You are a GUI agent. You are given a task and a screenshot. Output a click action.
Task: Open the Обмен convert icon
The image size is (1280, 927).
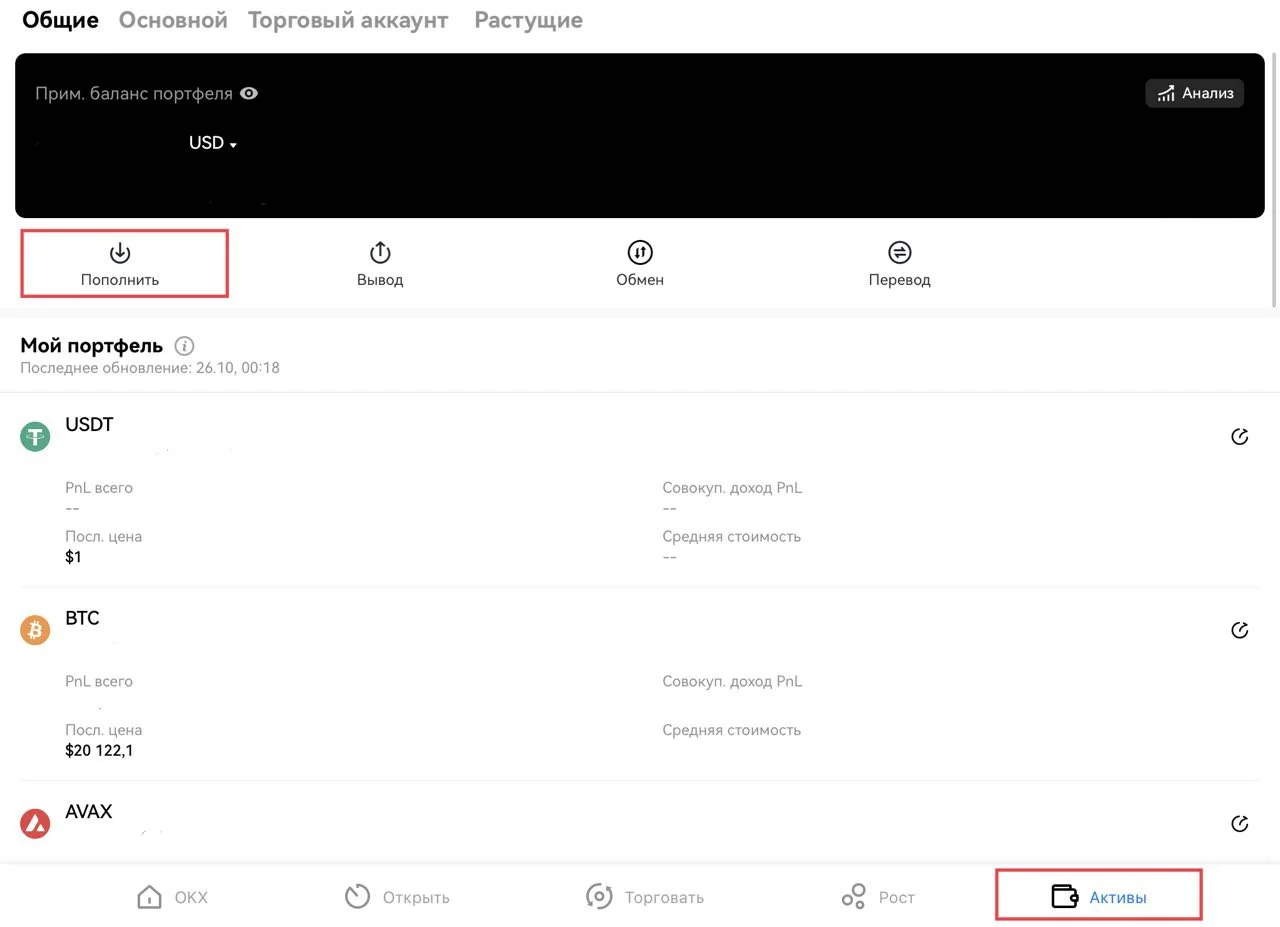pyautogui.click(x=640, y=253)
